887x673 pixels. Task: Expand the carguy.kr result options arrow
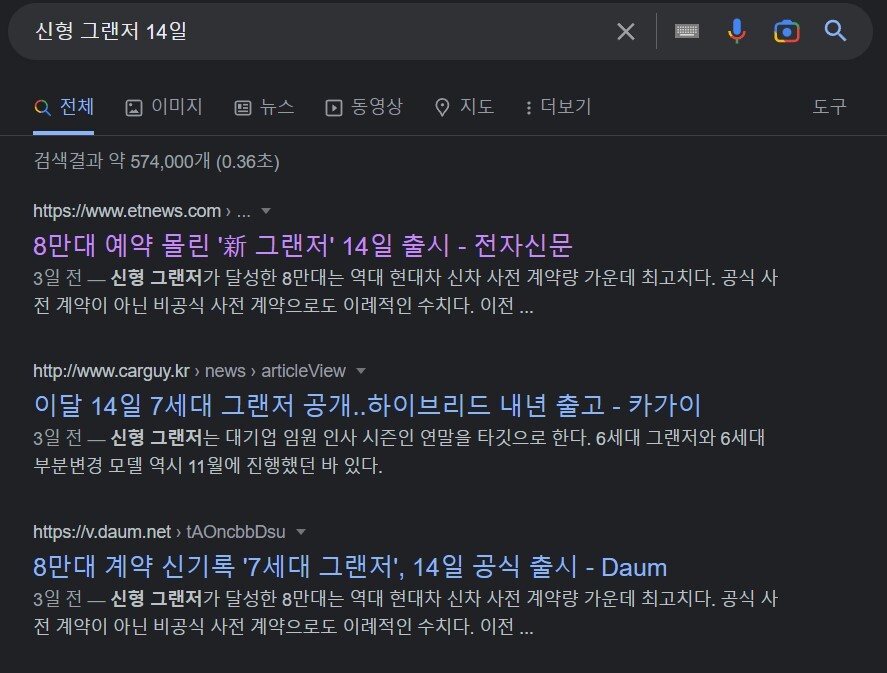tap(361, 371)
